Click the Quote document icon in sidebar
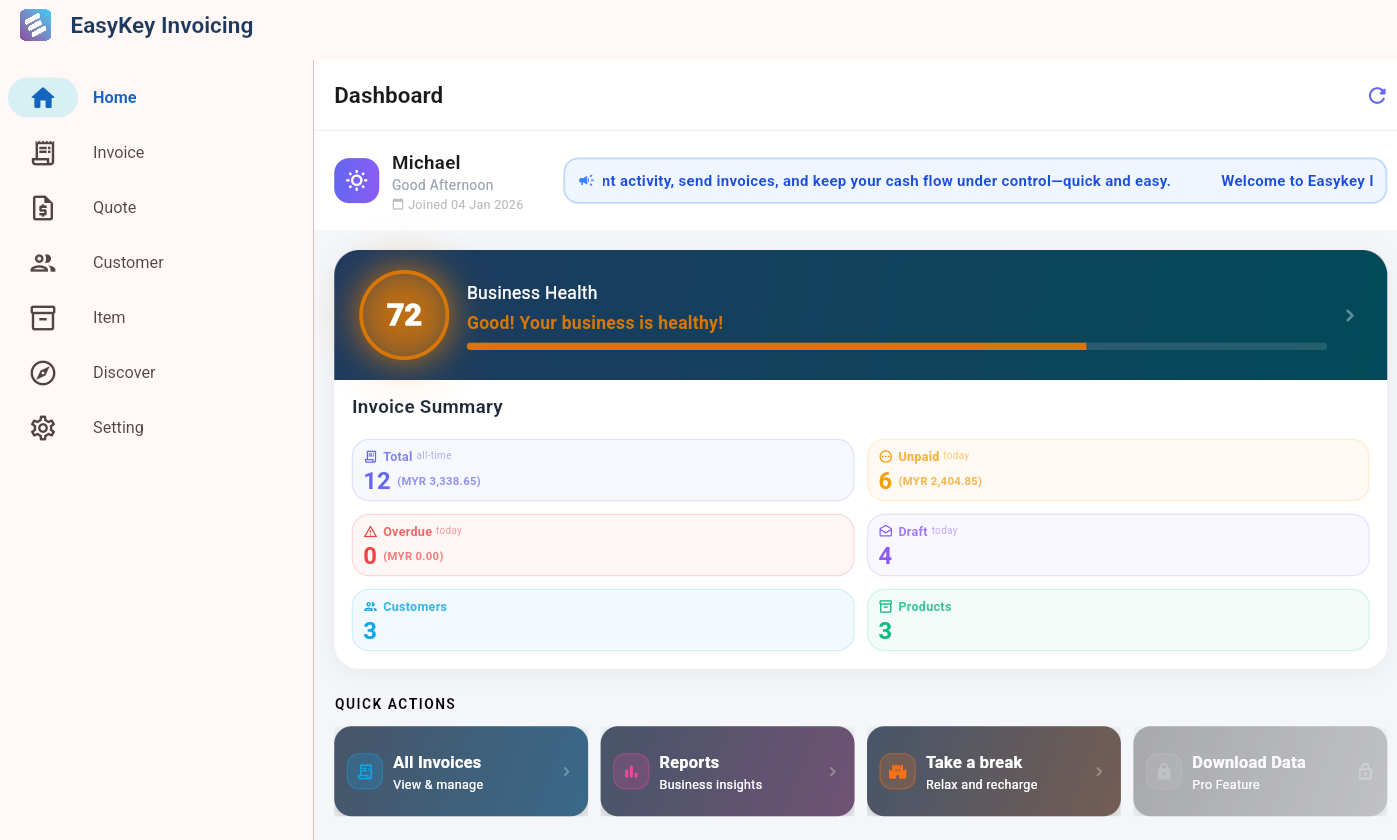The height and width of the screenshot is (840, 1397). coord(43,207)
